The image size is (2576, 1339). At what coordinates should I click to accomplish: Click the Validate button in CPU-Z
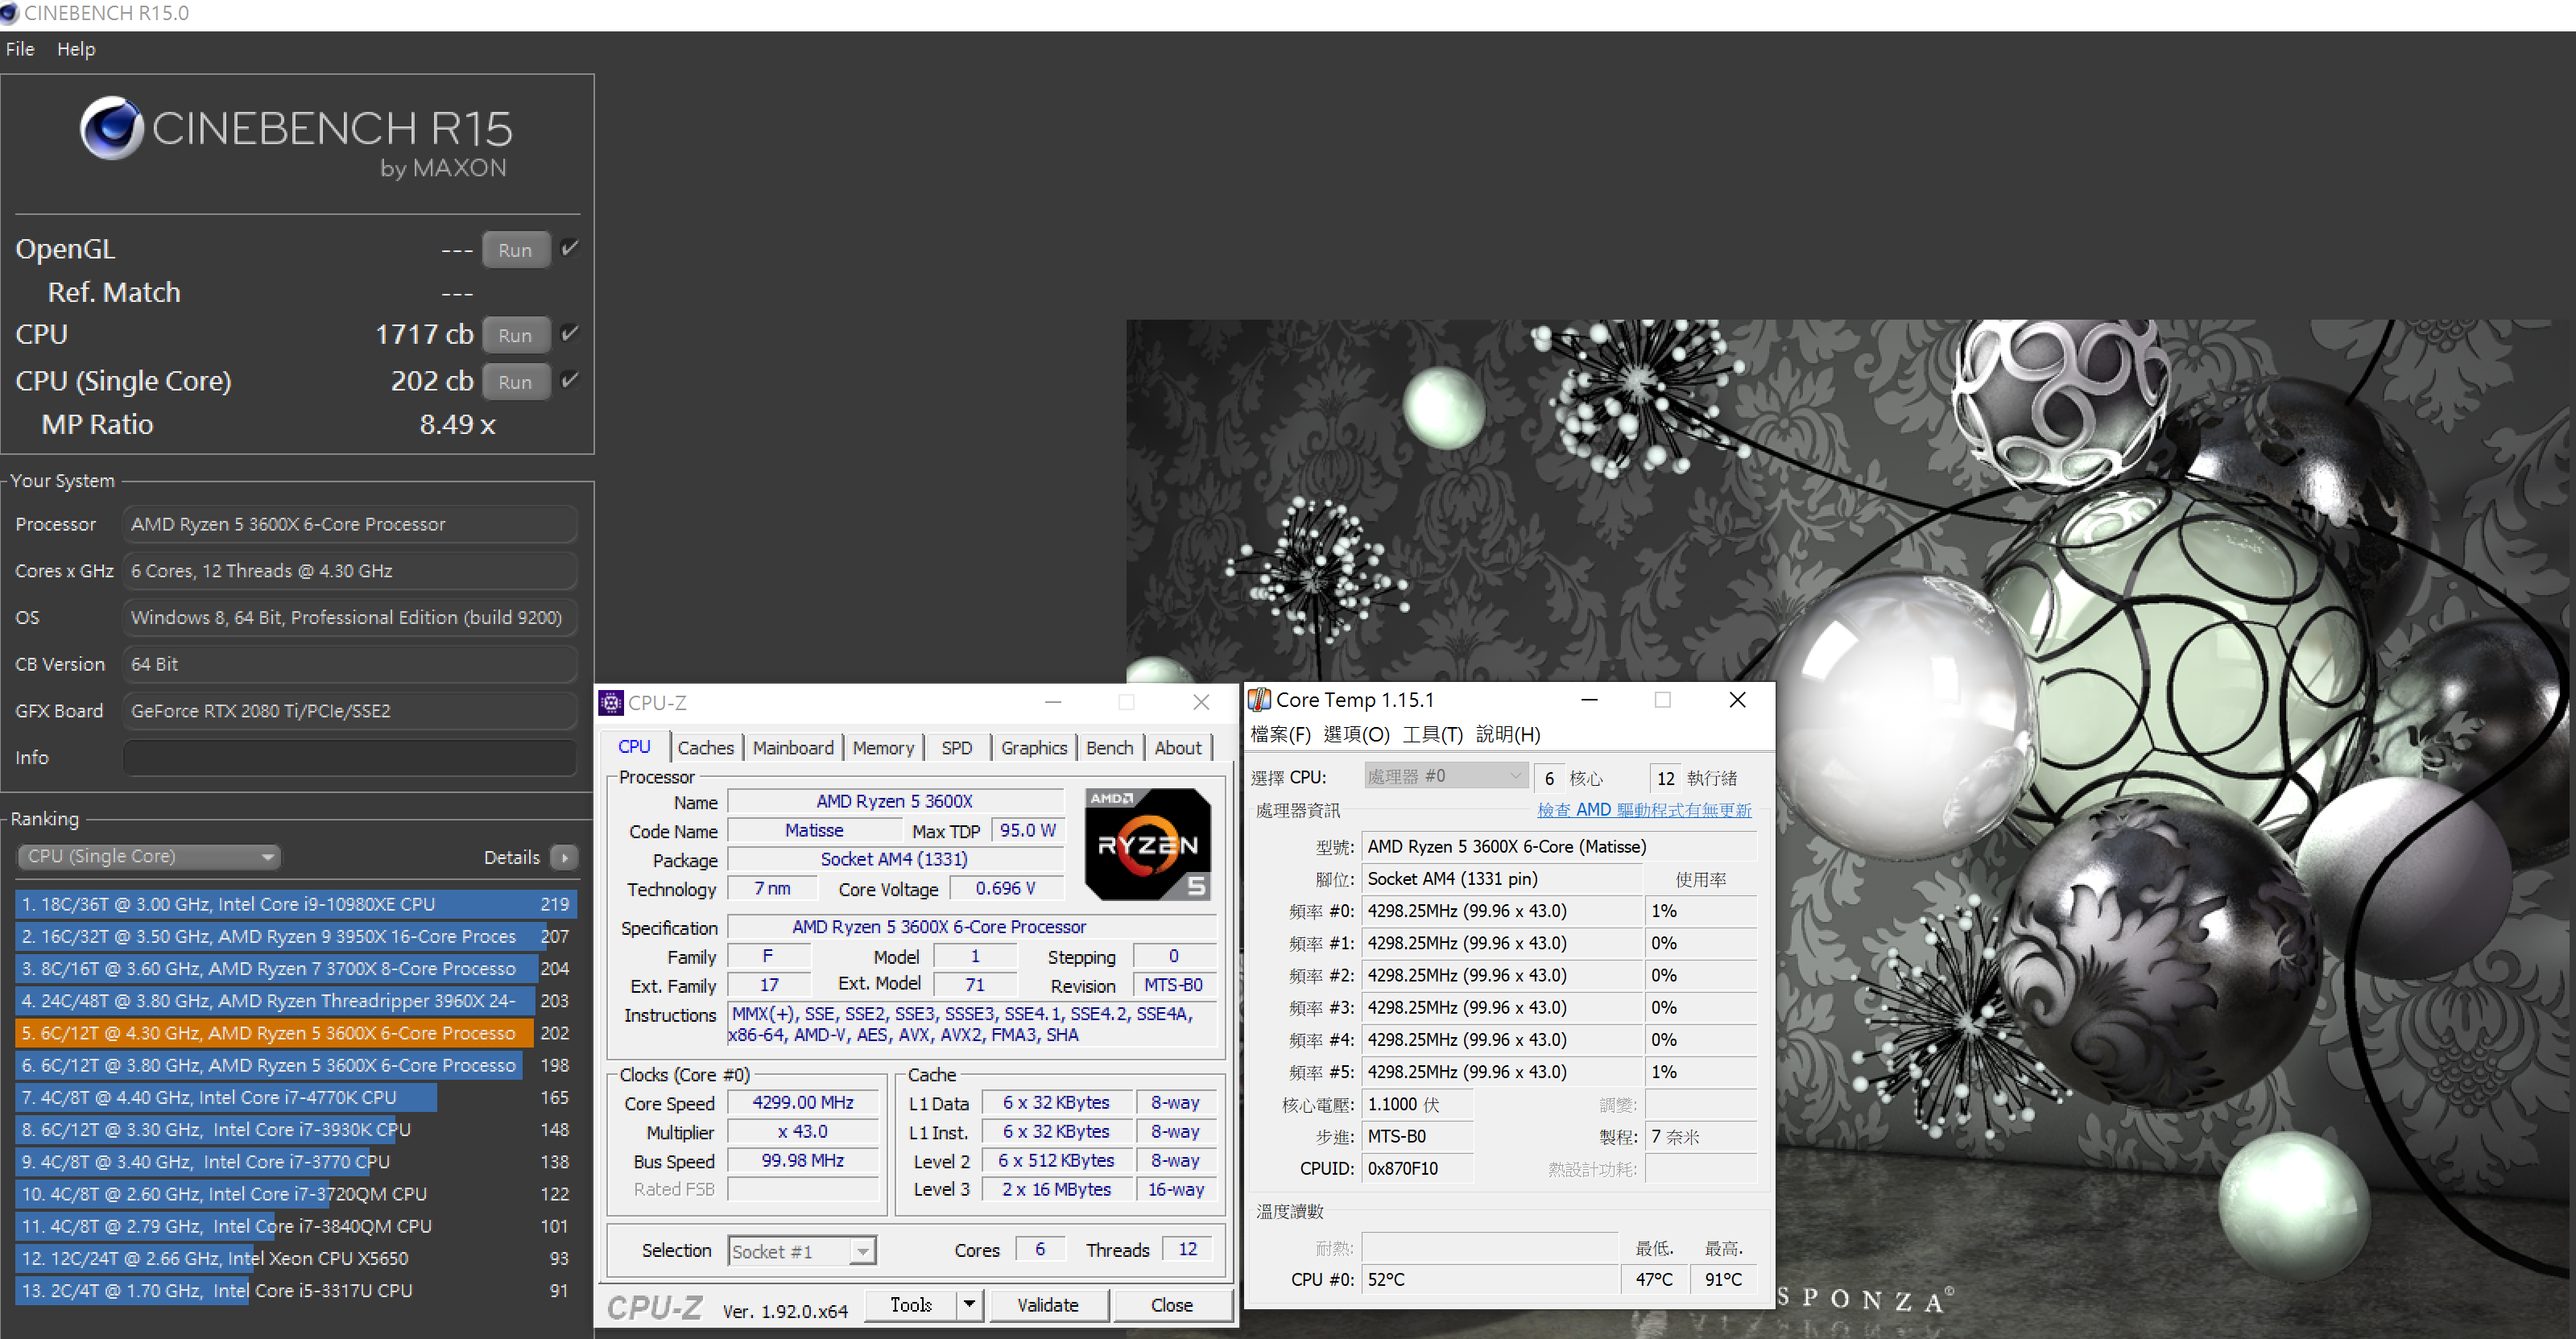pyautogui.click(x=1048, y=1304)
